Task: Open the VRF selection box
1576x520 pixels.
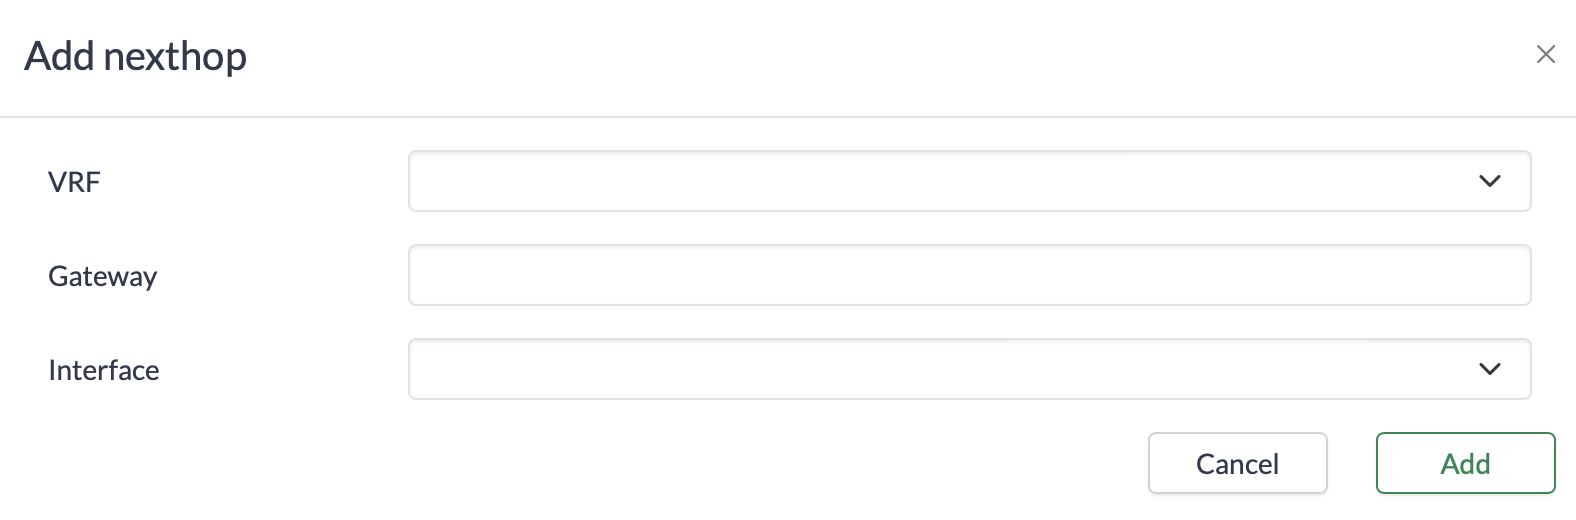Action: click(968, 181)
